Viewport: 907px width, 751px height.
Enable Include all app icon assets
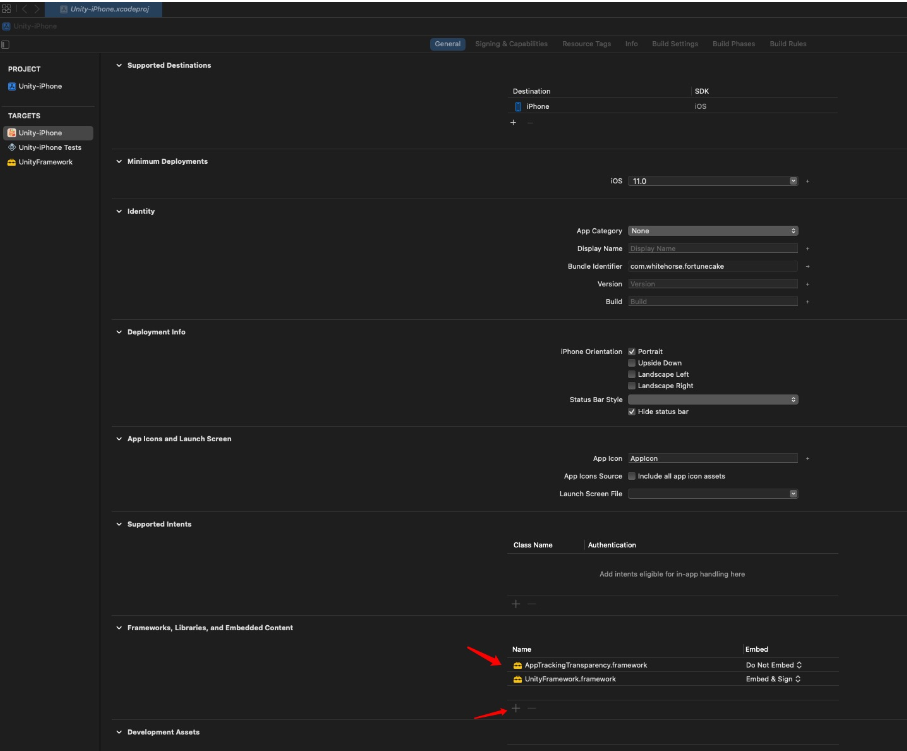[x=632, y=476]
